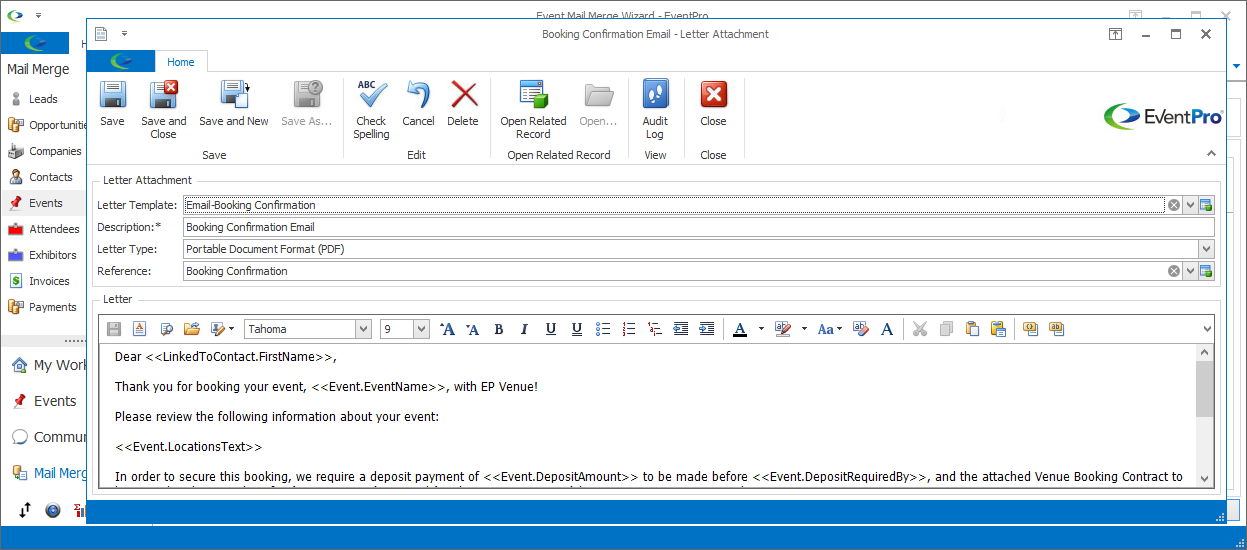Image resolution: width=1247 pixels, height=550 pixels.
Task: Open the Audit Log view
Action: (x=655, y=110)
